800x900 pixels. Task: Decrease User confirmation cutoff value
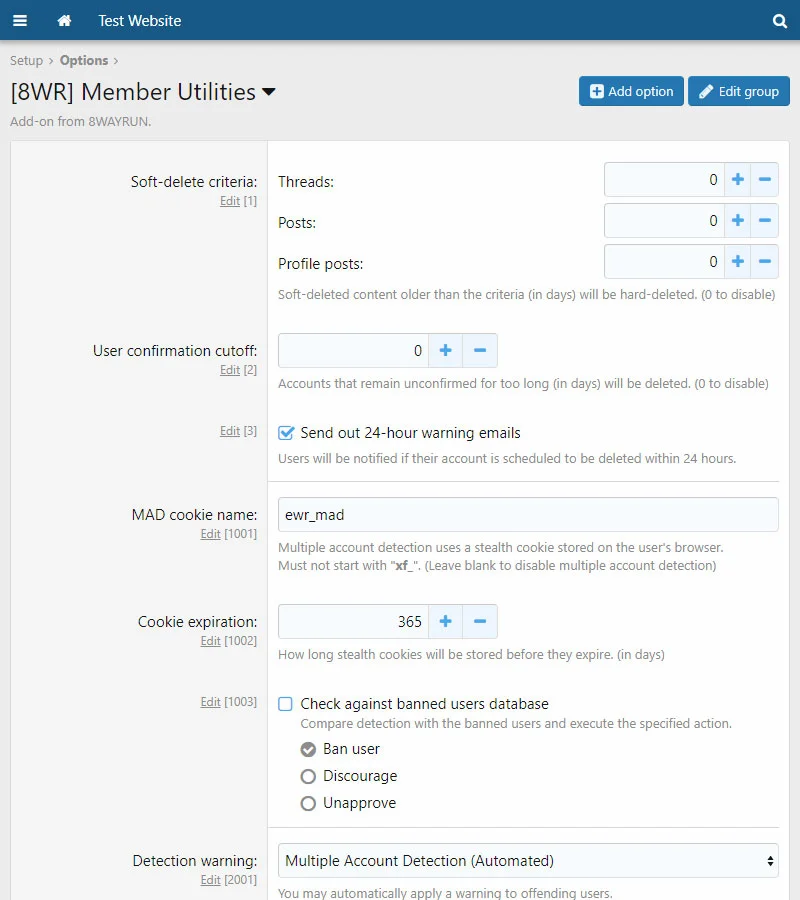[480, 351]
